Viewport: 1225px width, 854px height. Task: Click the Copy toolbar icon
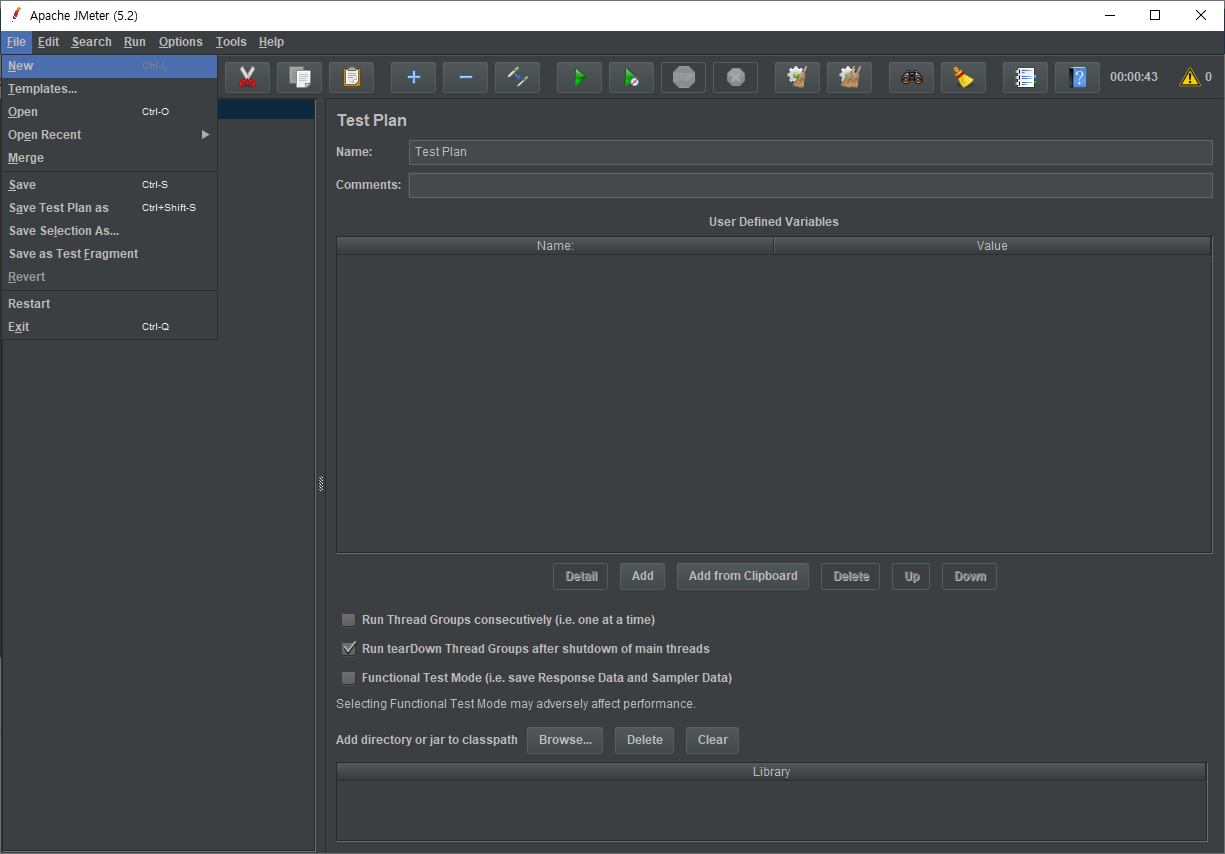(300, 77)
